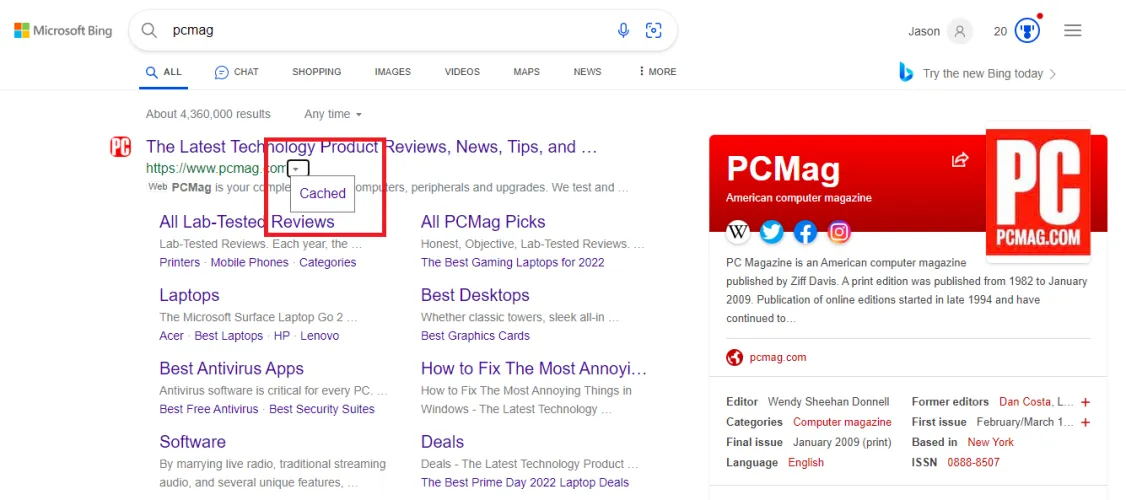
Task: Open PCMag's Instagram profile icon
Action: (x=839, y=232)
